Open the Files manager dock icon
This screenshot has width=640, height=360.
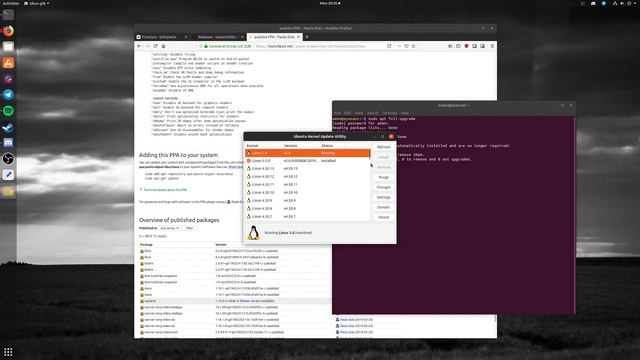pos(8,47)
